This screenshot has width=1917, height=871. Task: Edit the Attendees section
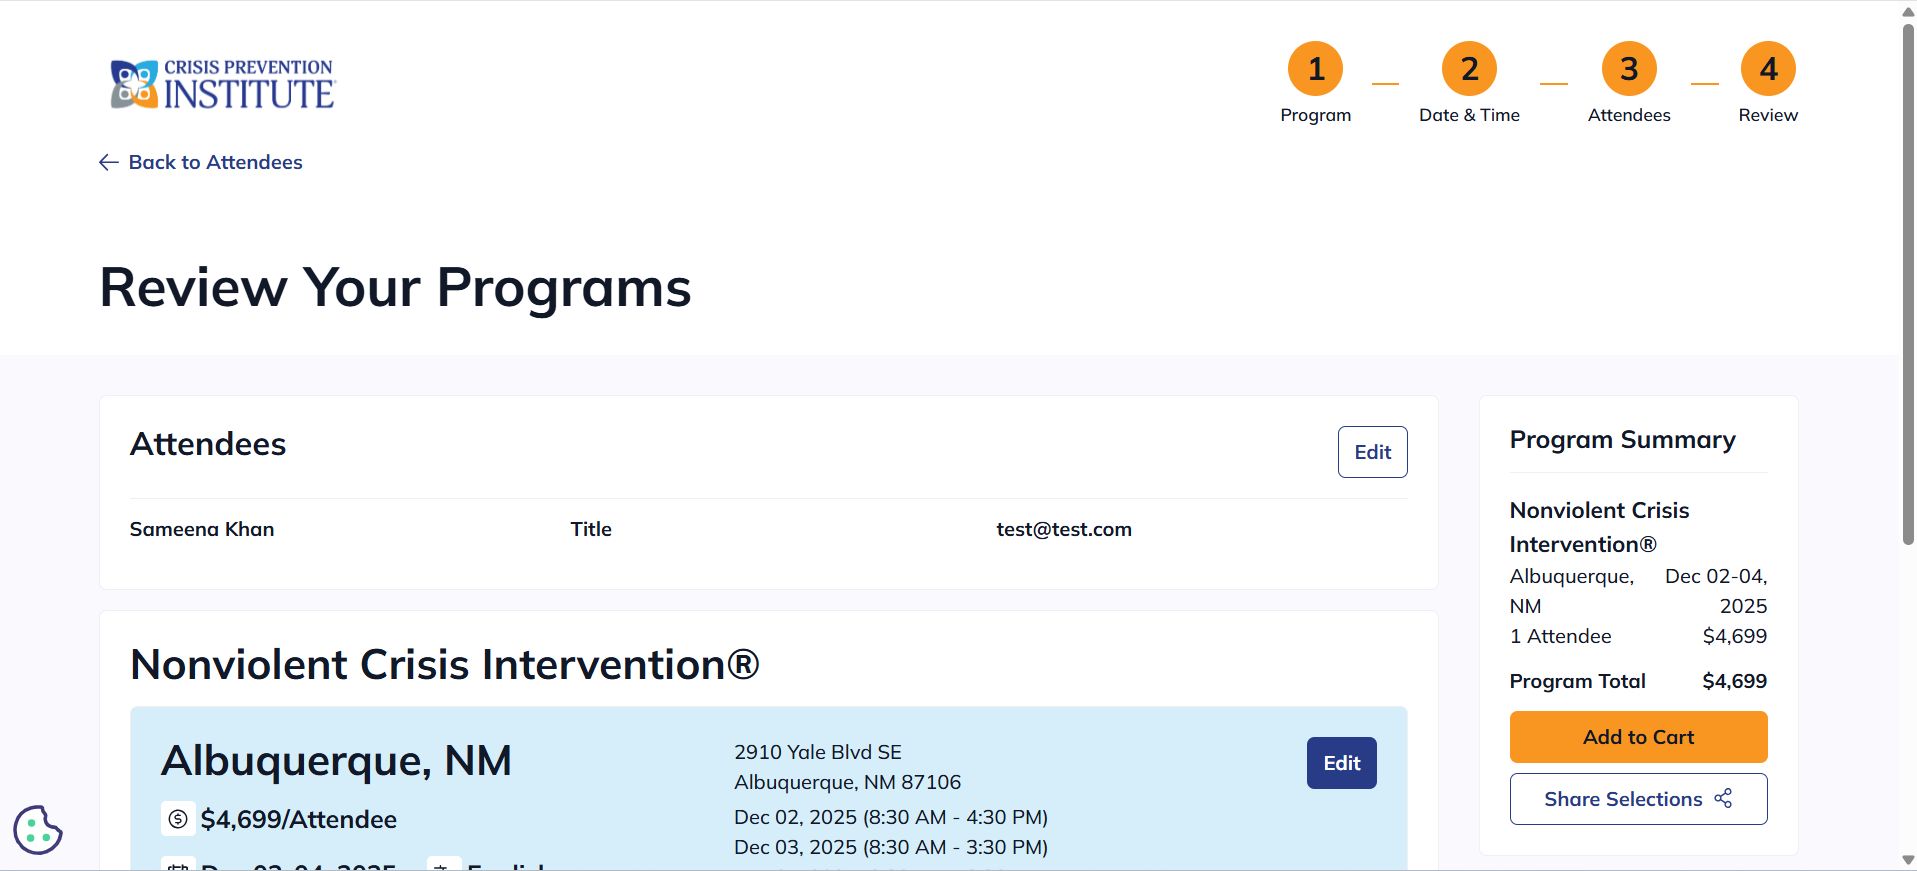(1372, 452)
